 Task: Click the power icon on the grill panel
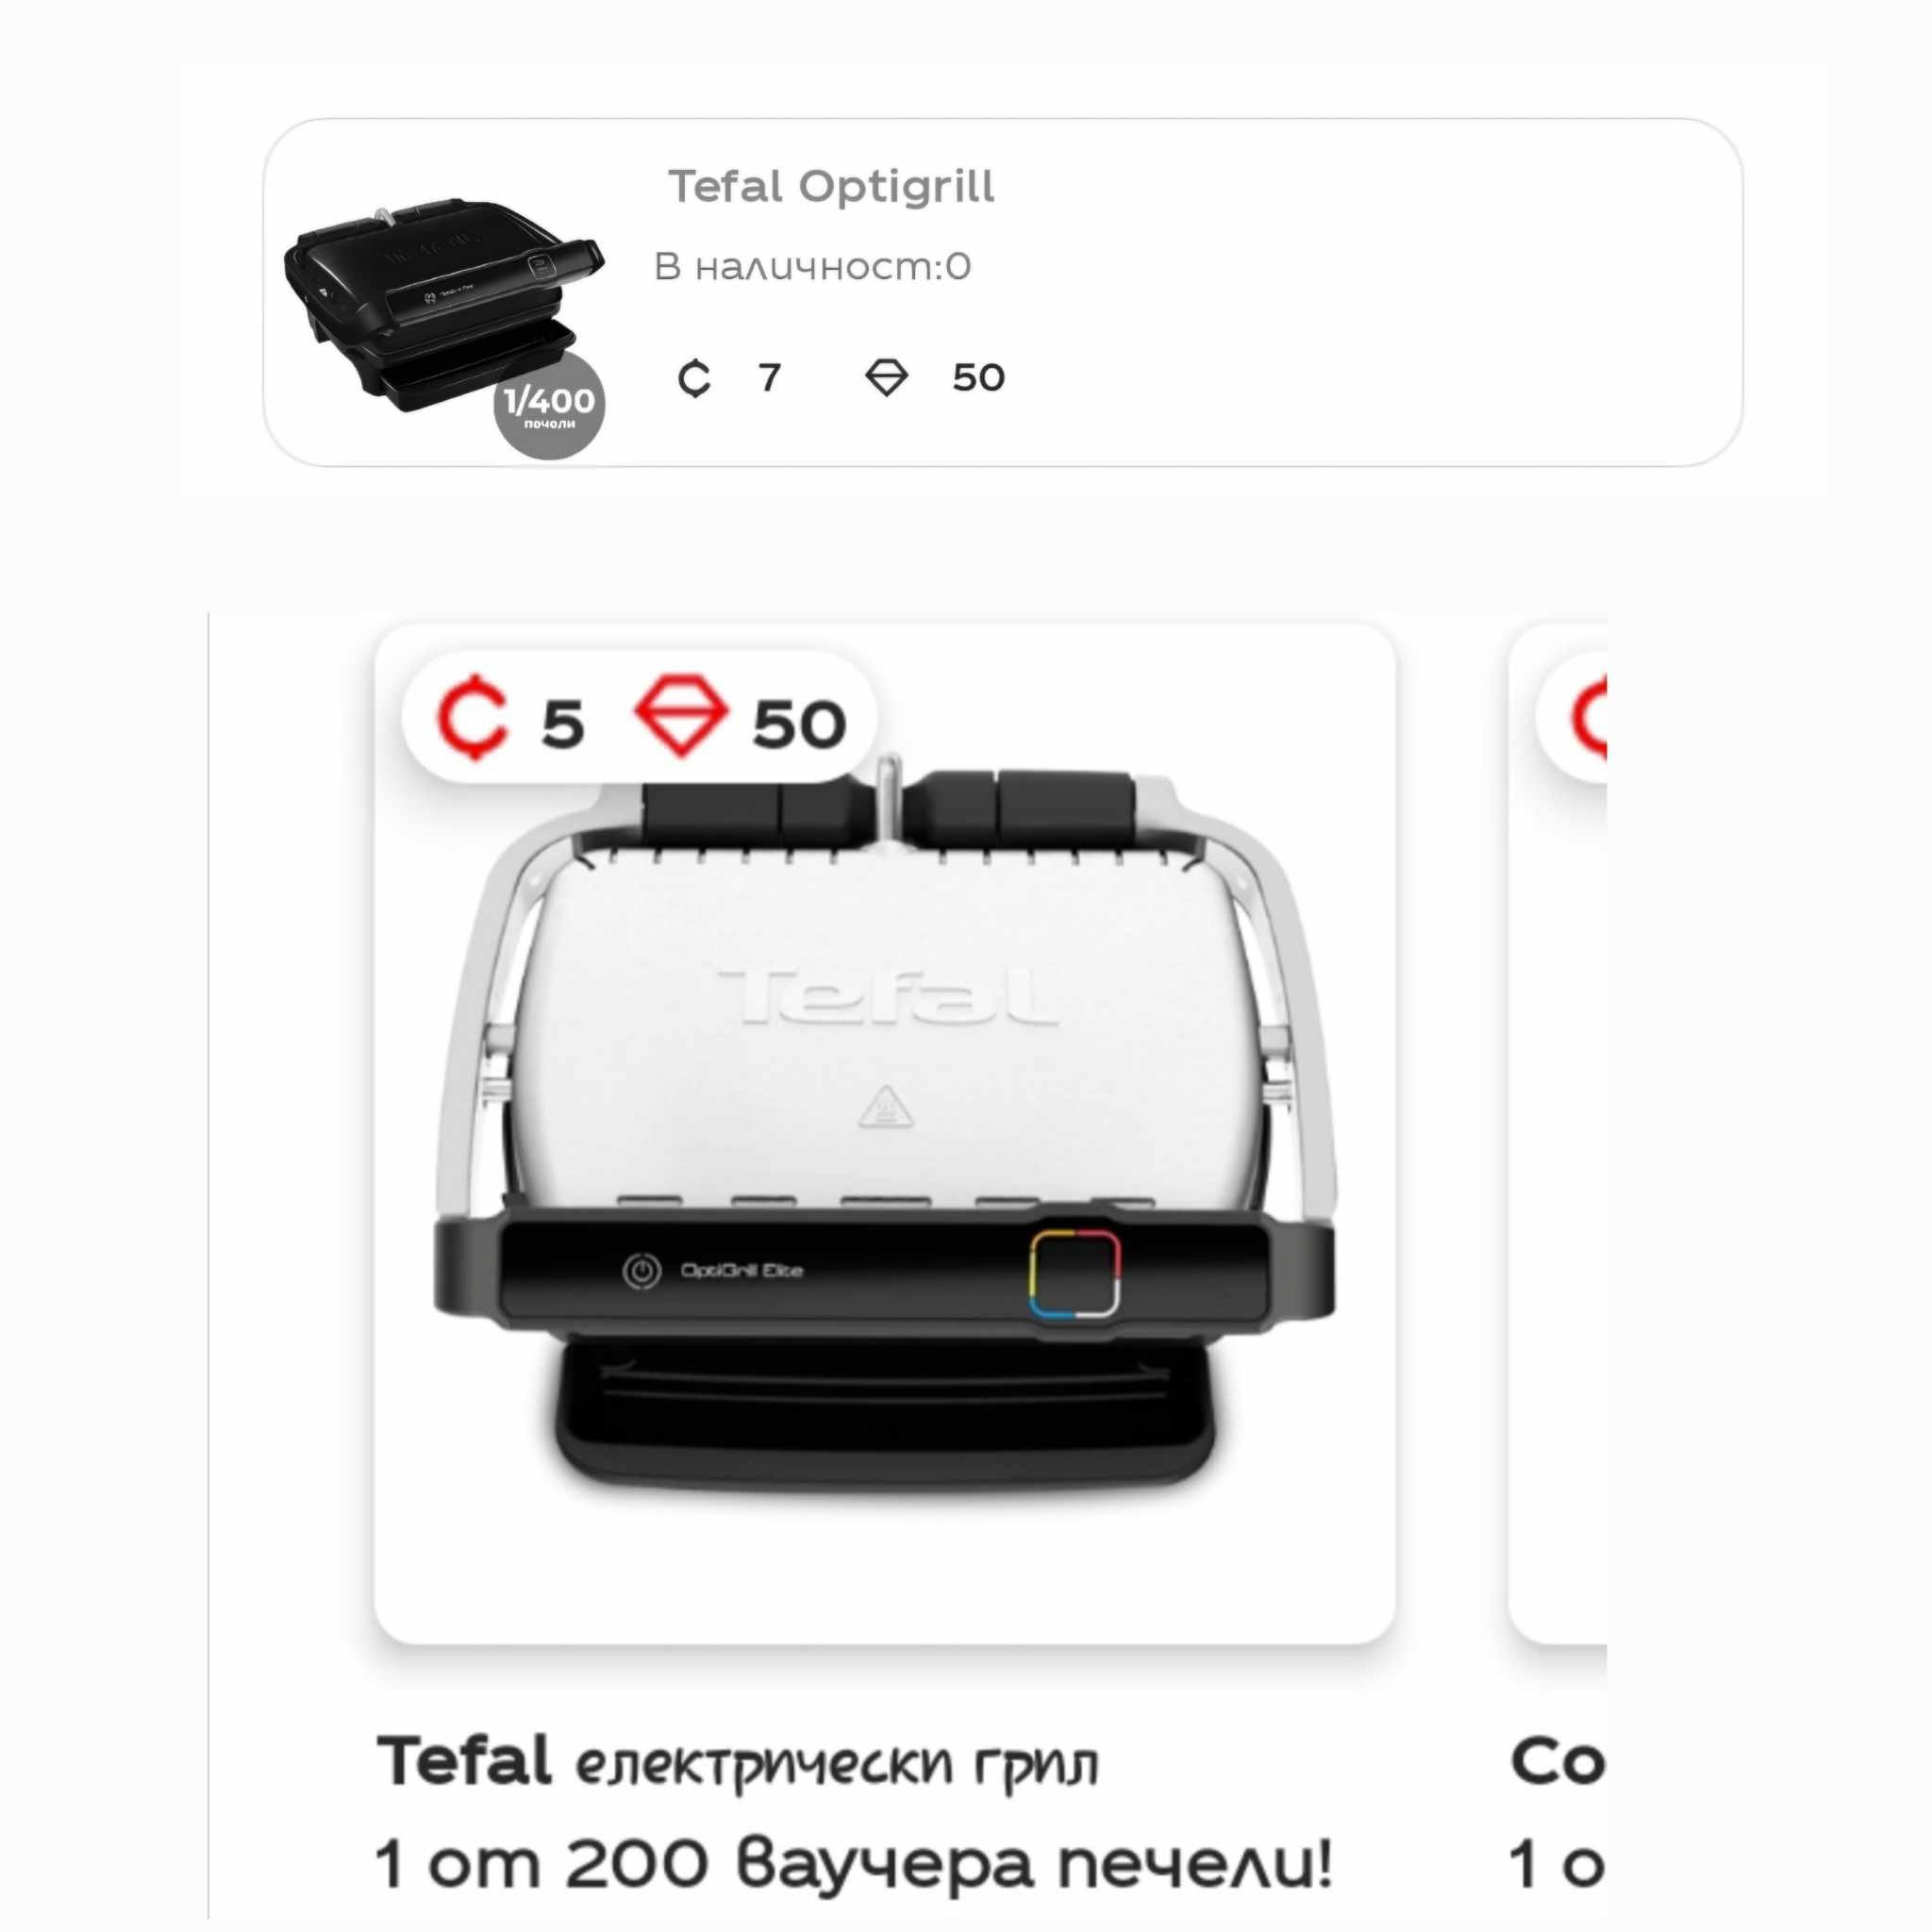point(641,1271)
